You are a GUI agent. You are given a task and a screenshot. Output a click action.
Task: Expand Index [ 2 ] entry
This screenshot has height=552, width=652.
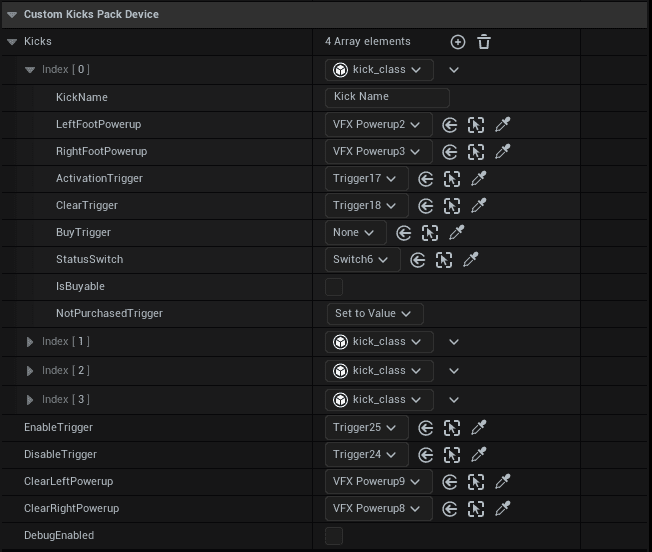[x=30, y=371]
